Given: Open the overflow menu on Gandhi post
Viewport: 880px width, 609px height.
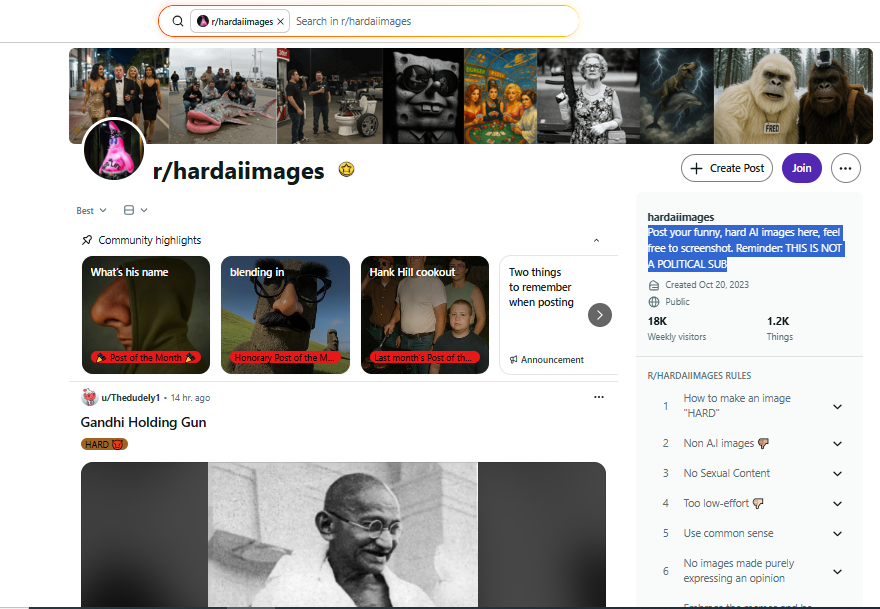Looking at the screenshot, I should [x=598, y=397].
